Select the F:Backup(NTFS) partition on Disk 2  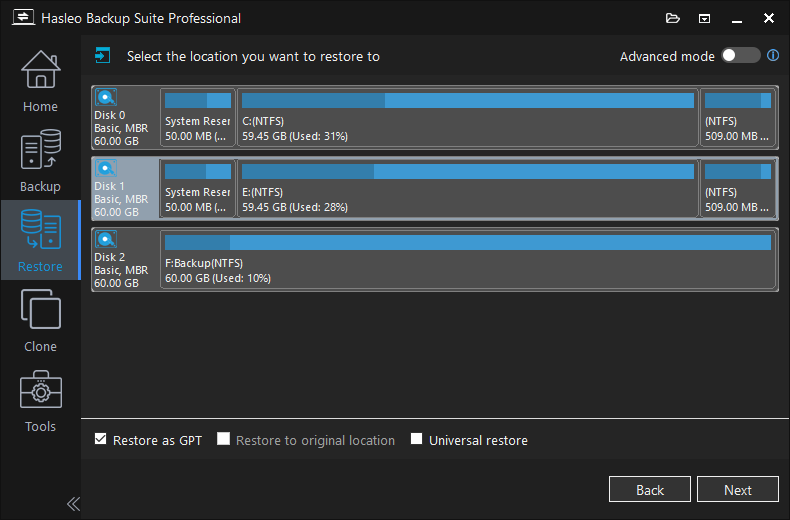pos(468,259)
